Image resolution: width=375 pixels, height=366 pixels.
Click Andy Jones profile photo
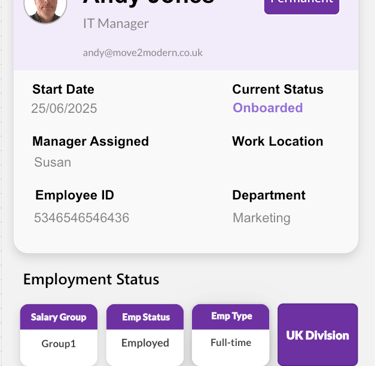(x=45, y=10)
